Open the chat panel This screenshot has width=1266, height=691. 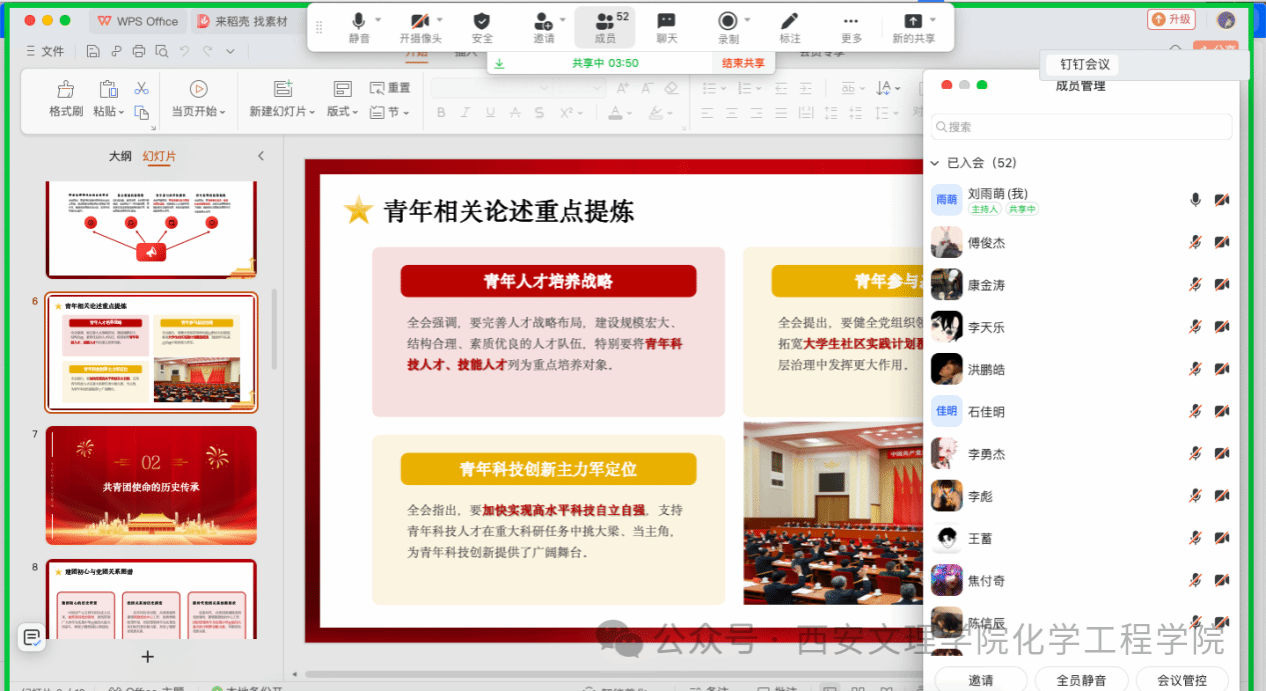666,27
